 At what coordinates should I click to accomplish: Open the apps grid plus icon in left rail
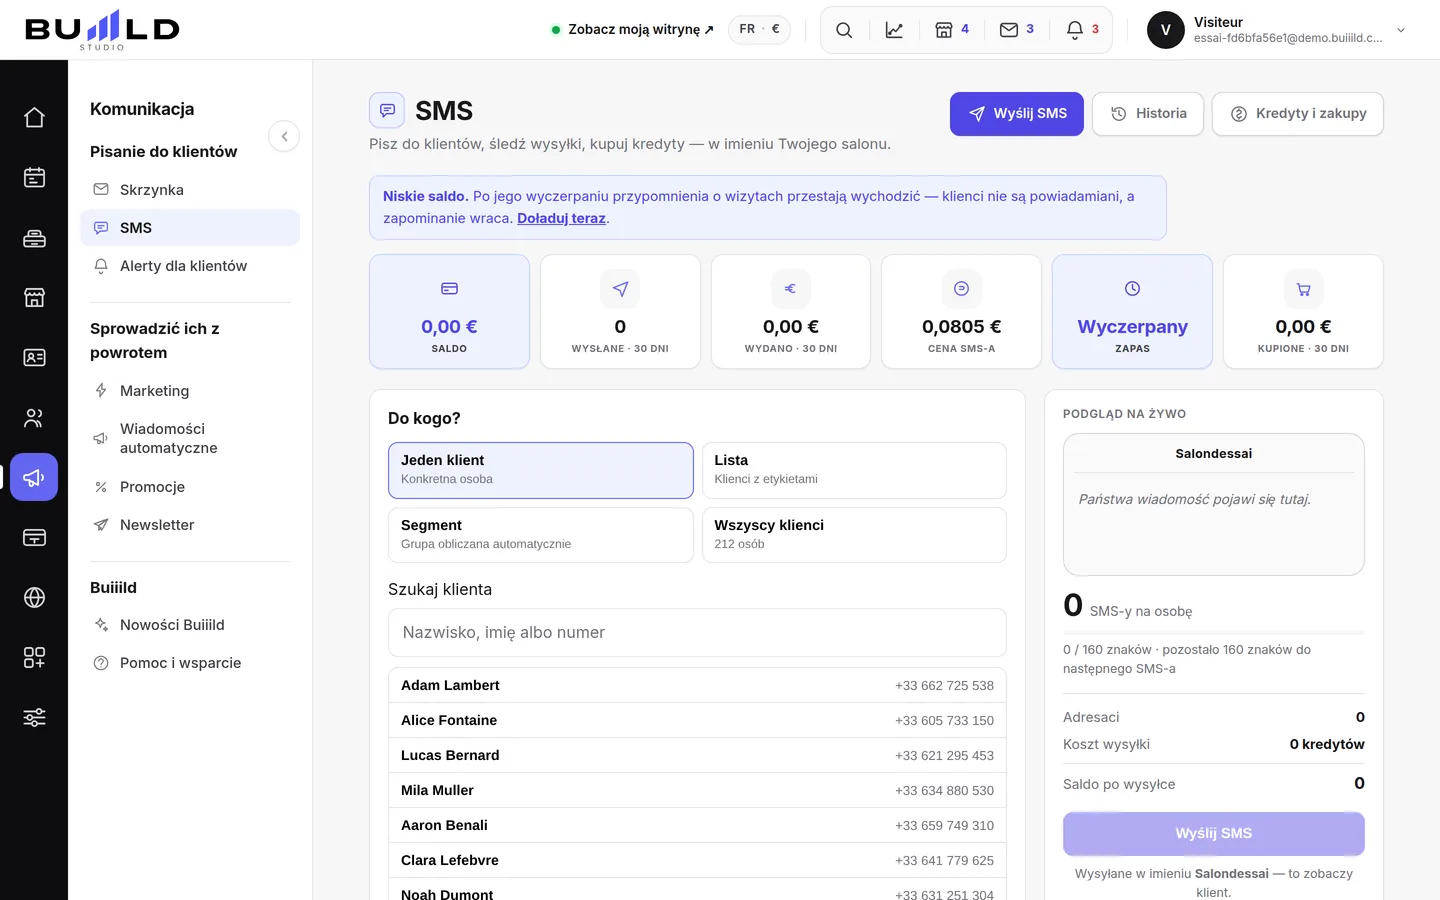click(x=34, y=657)
